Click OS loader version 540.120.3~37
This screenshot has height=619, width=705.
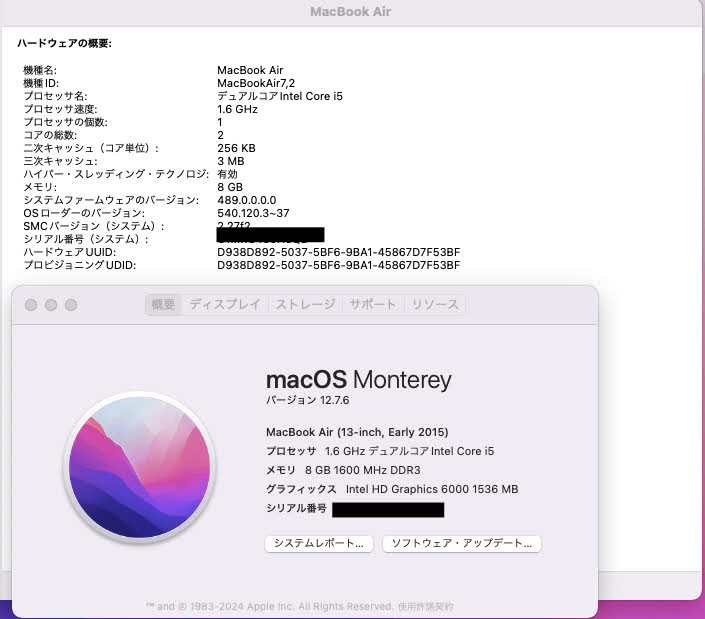(x=253, y=213)
